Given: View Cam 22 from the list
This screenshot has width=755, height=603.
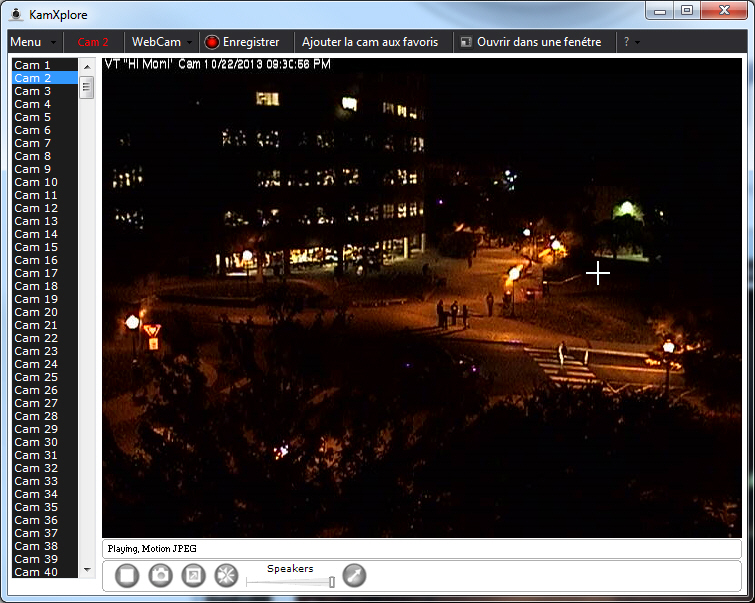Looking at the screenshot, I should pos(45,338).
